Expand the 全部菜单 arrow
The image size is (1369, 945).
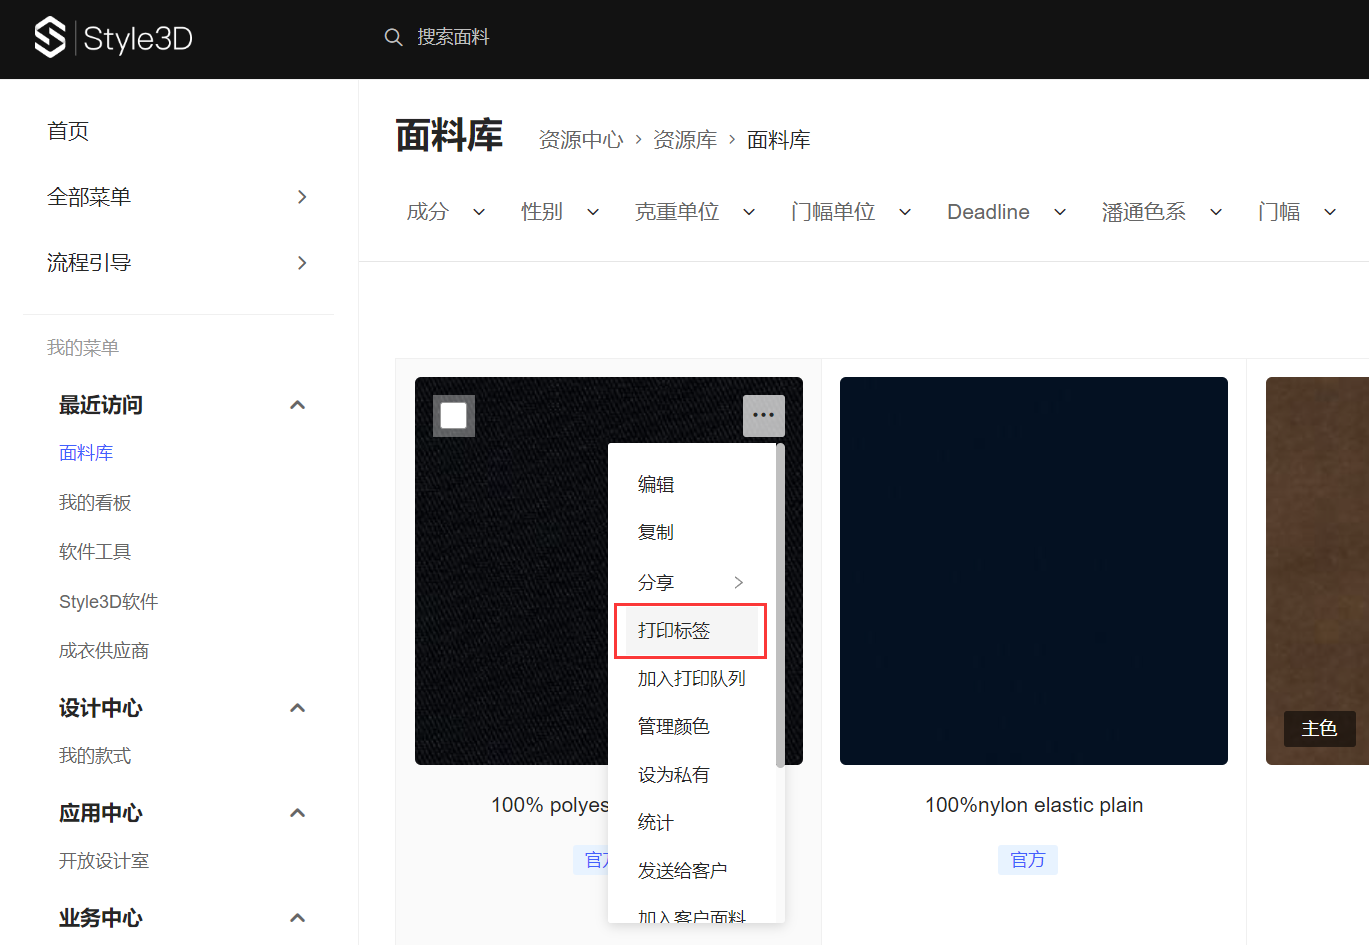[x=302, y=197]
